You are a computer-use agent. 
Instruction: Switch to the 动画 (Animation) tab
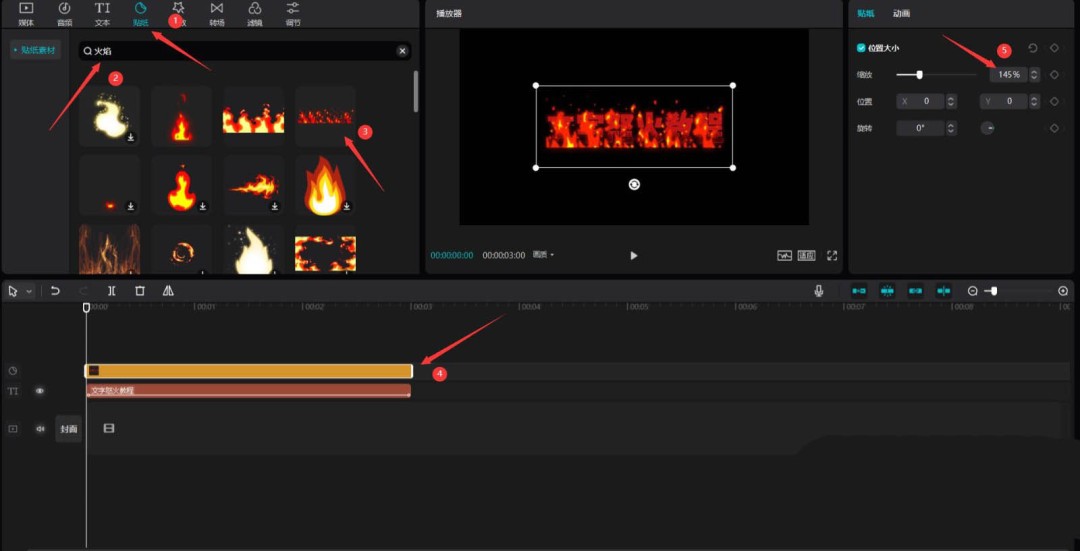point(901,14)
